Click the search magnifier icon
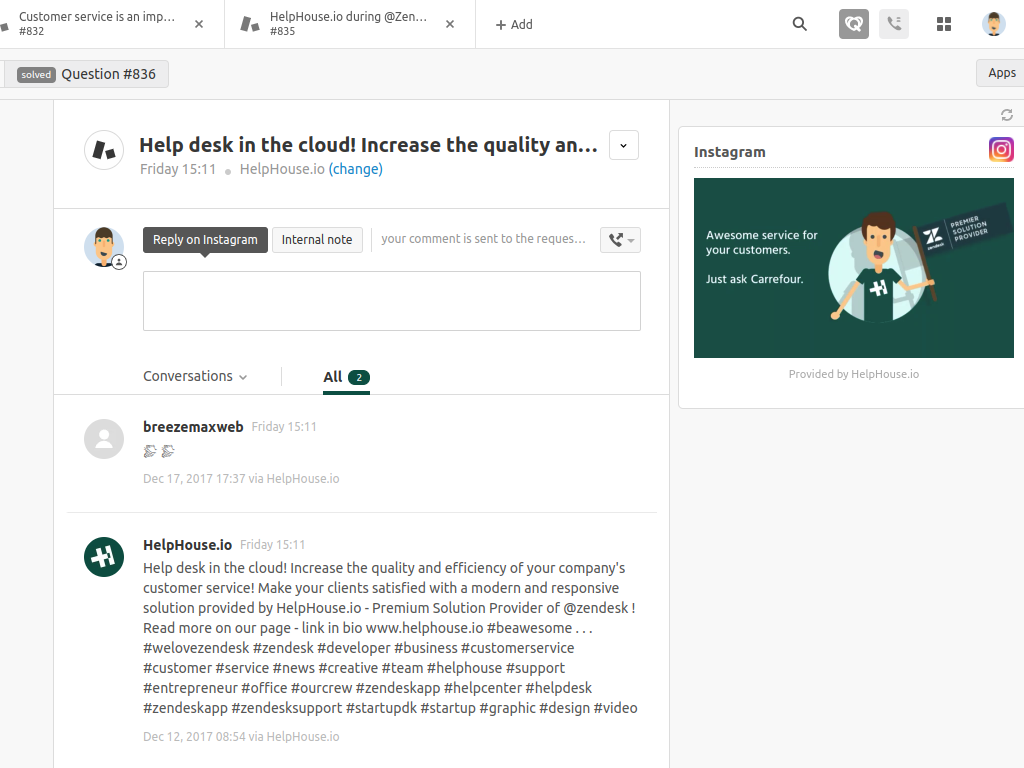Viewport: 1024px width, 768px height. click(x=799, y=24)
